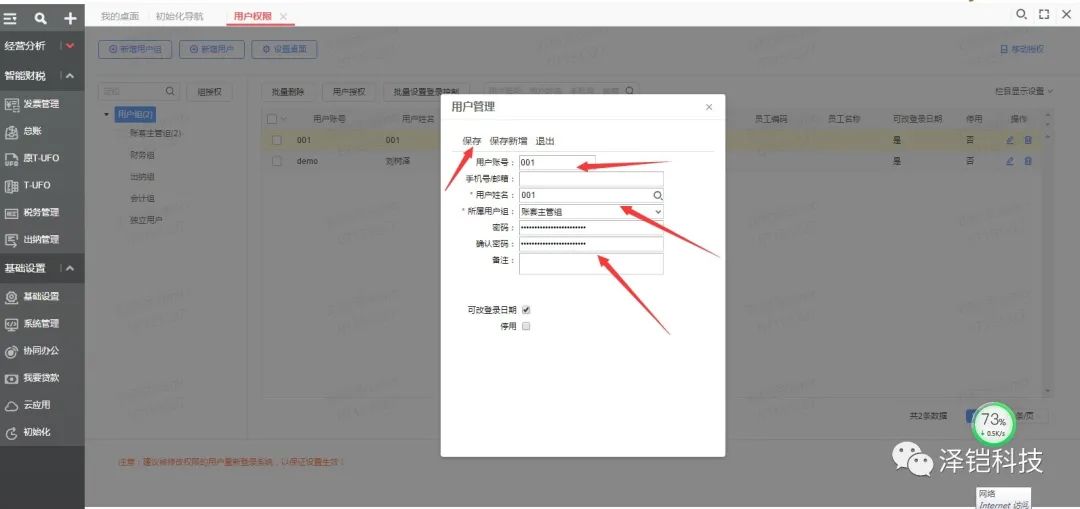
Task: Click 批量设置登录控制 button
Action: 426,92
